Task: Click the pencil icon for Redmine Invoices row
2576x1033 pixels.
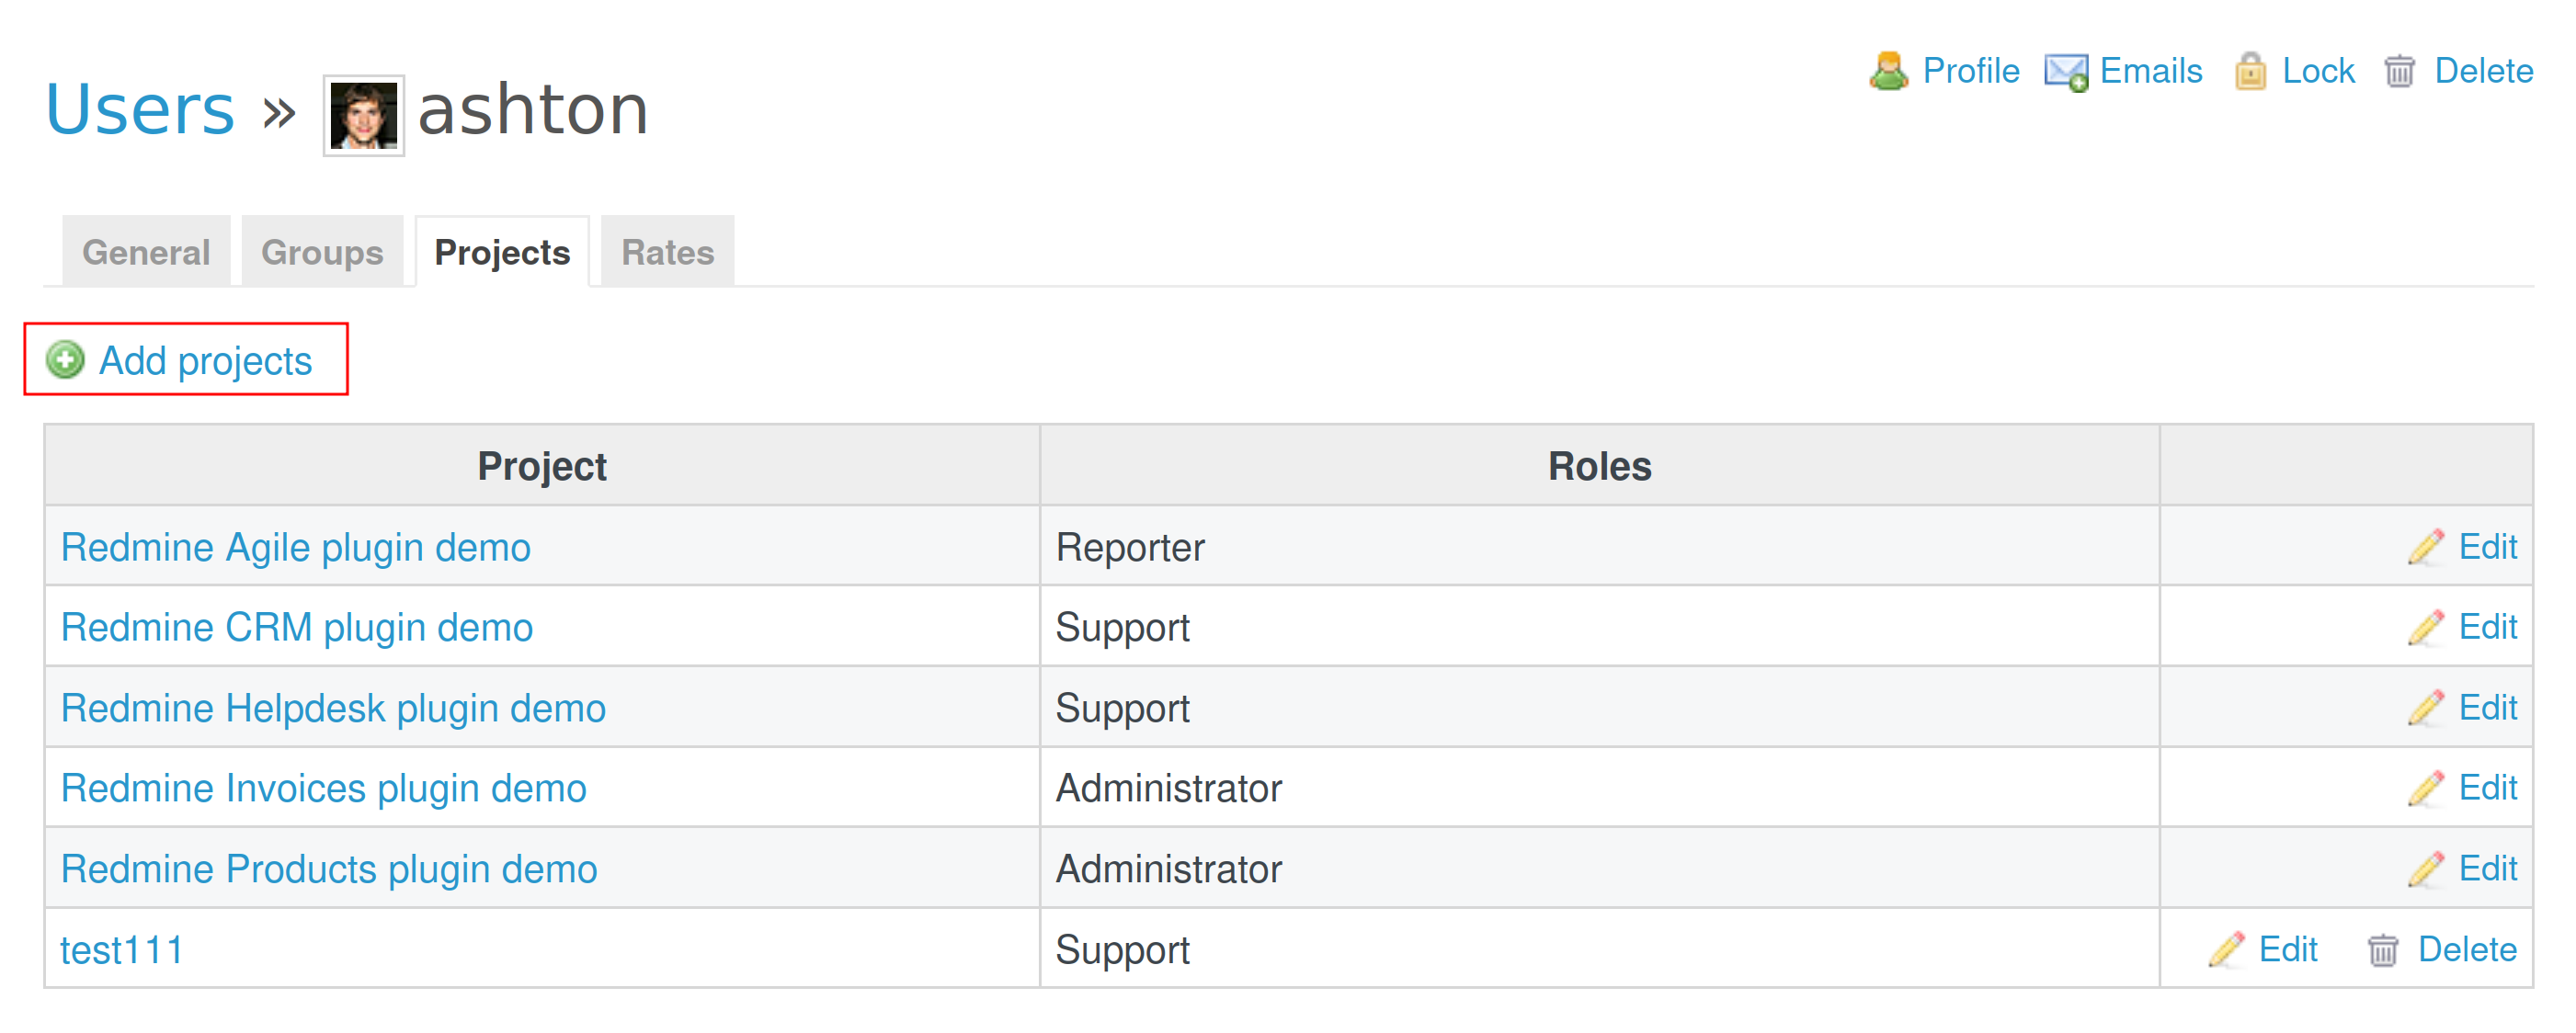Action: pyautogui.click(x=2426, y=788)
